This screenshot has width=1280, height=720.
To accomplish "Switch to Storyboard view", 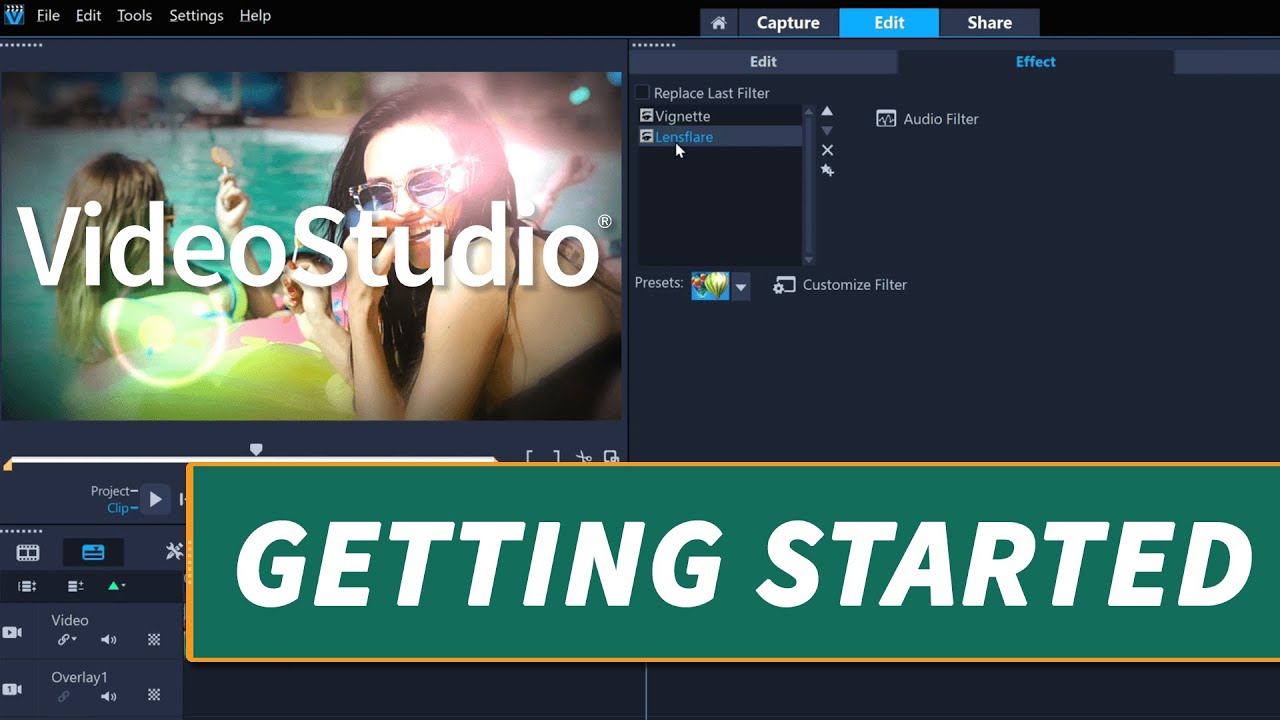I will pyautogui.click(x=28, y=552).
